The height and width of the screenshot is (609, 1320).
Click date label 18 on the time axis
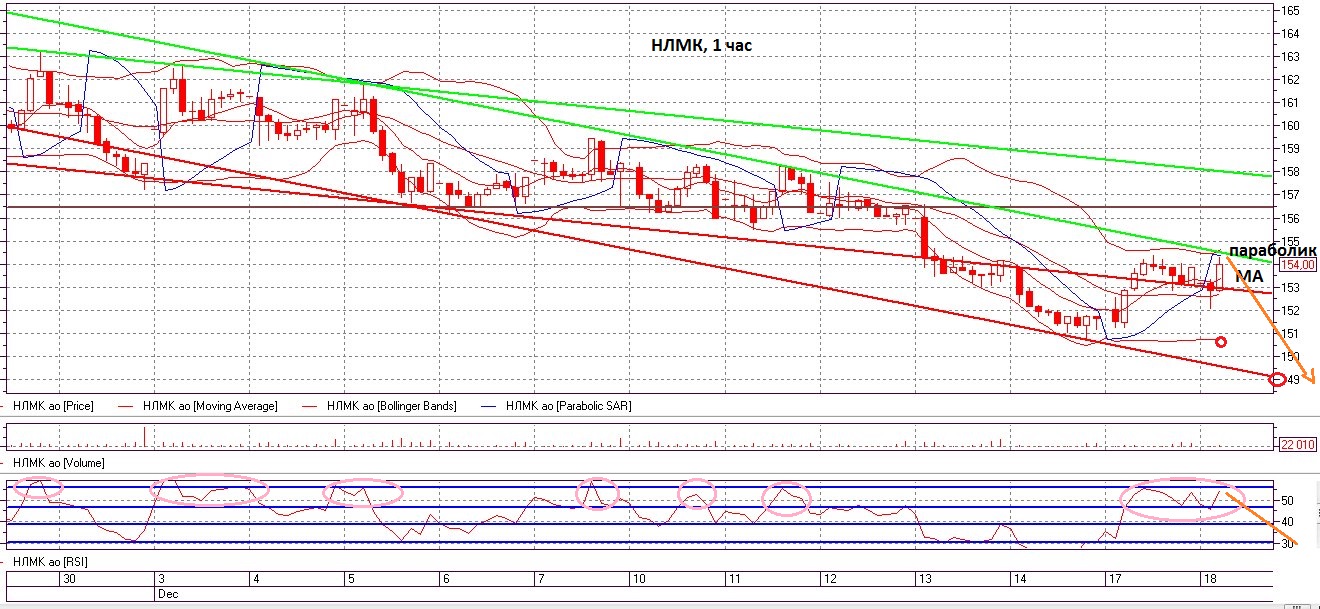pyautogui.click(x=1208, y=579)
